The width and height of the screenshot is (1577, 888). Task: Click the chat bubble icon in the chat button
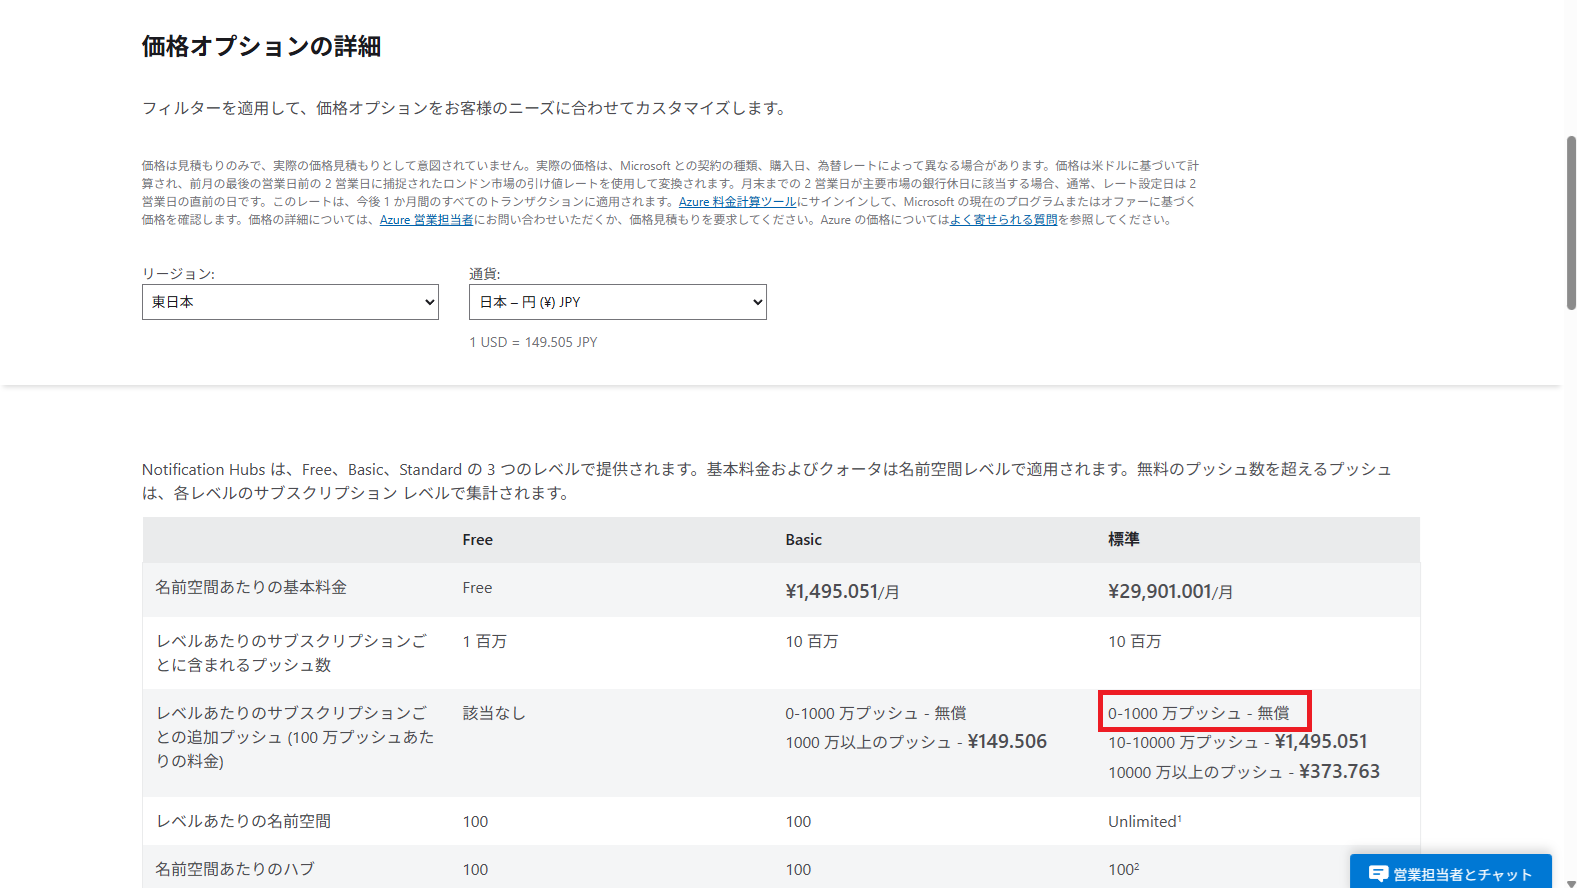[1378, 874]
